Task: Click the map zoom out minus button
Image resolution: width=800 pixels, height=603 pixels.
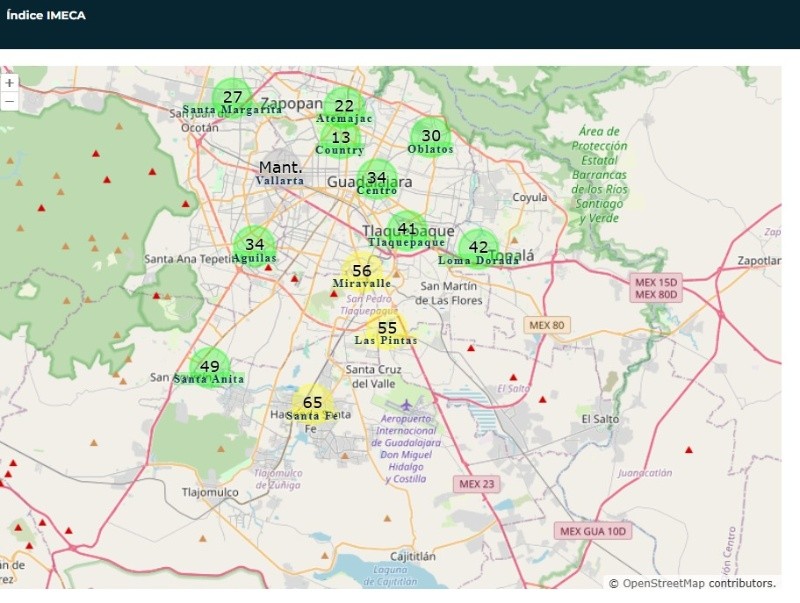Action: 9,101
